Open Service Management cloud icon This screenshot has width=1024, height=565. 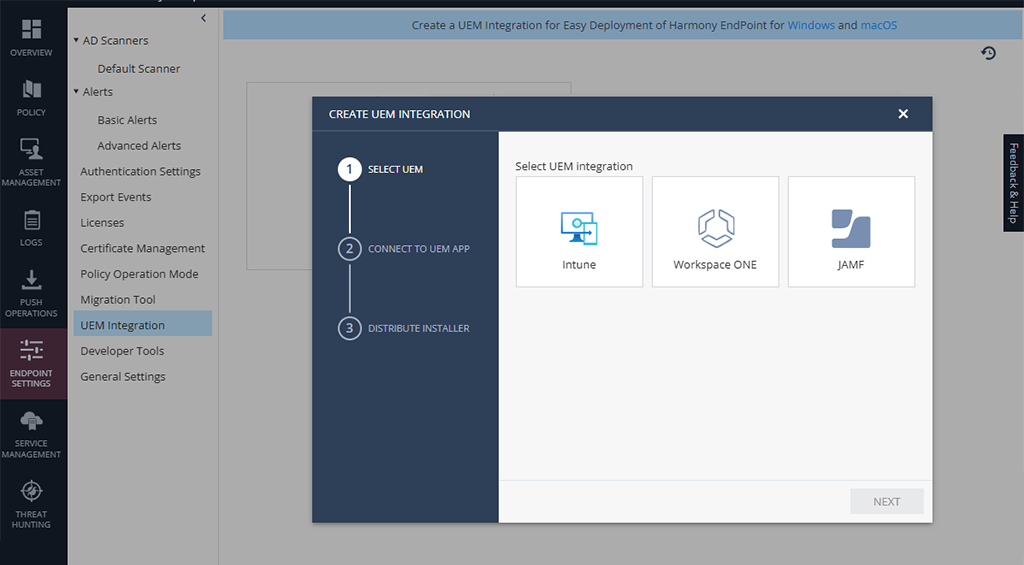pyautogui.click(x=31, y=421)
